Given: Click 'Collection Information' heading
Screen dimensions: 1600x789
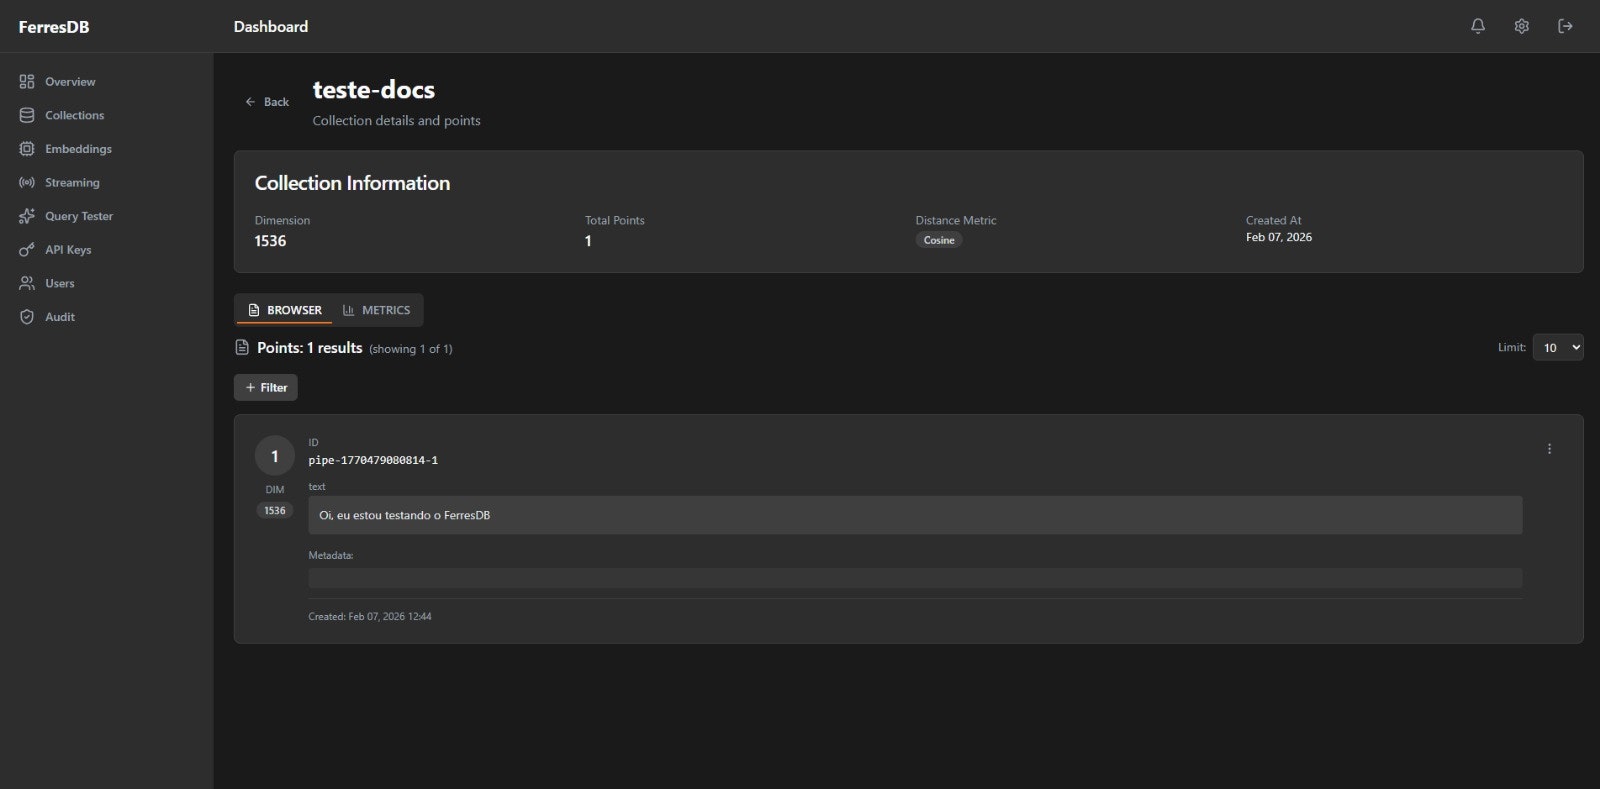Looking at the screenshot, I should point(352,183).
